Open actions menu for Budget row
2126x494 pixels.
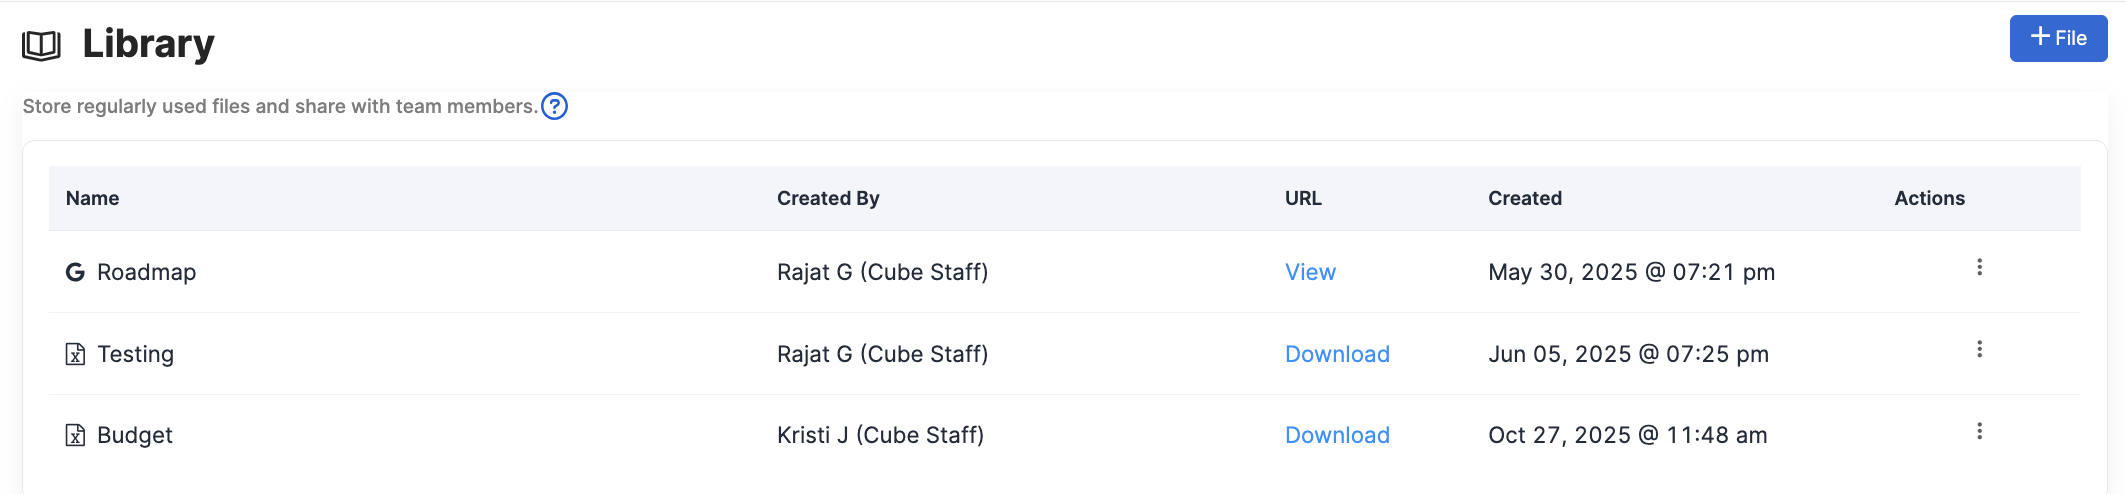[1979, 431]
